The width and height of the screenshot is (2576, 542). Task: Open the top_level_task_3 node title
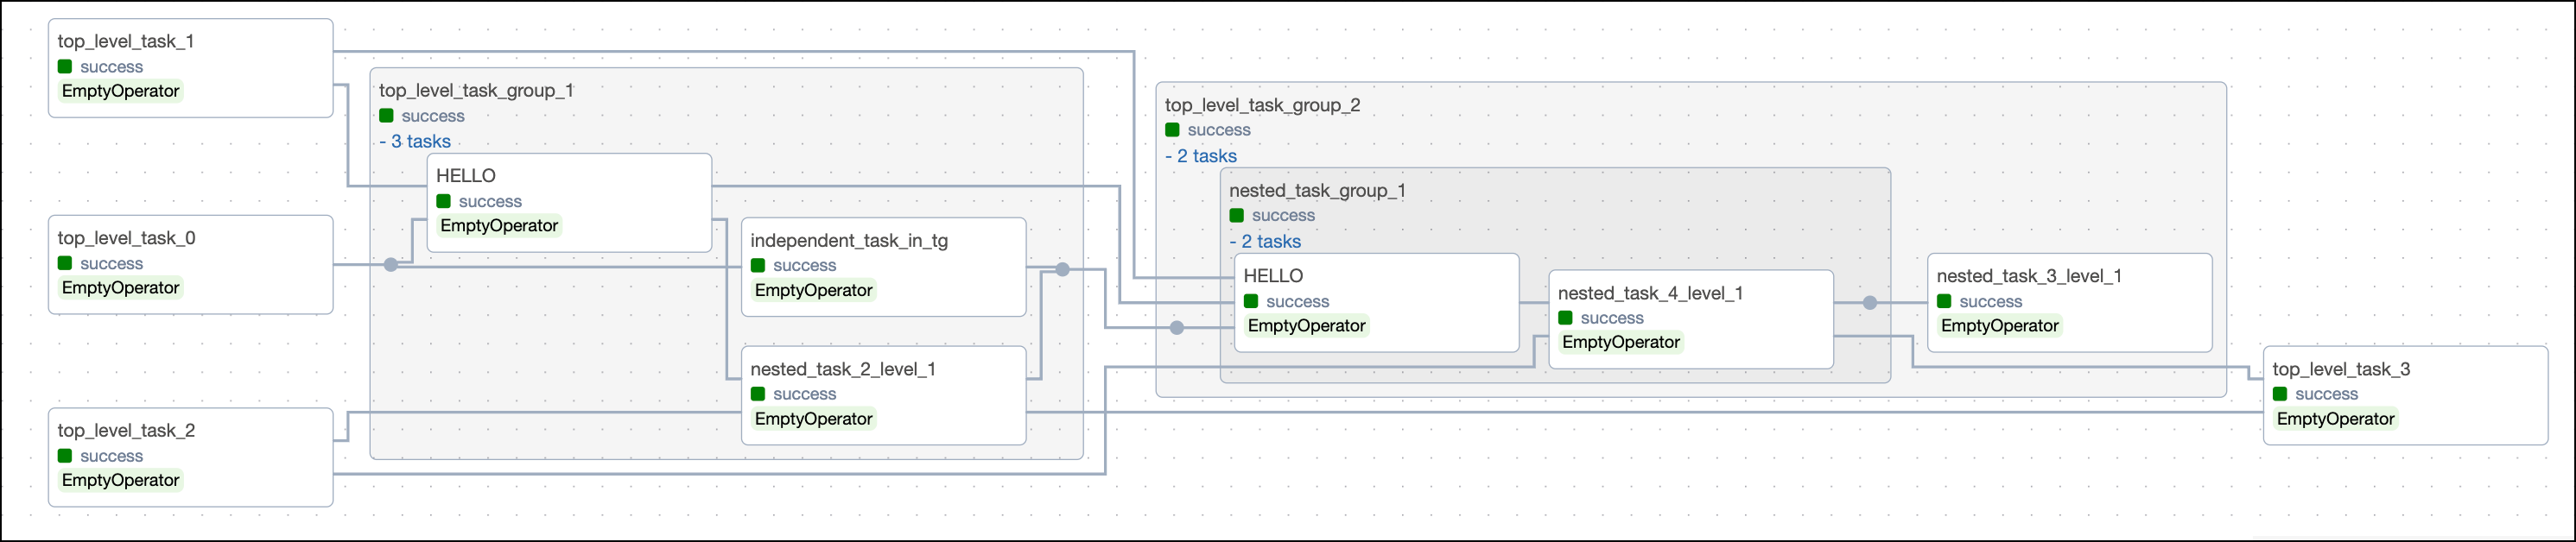2341,370
